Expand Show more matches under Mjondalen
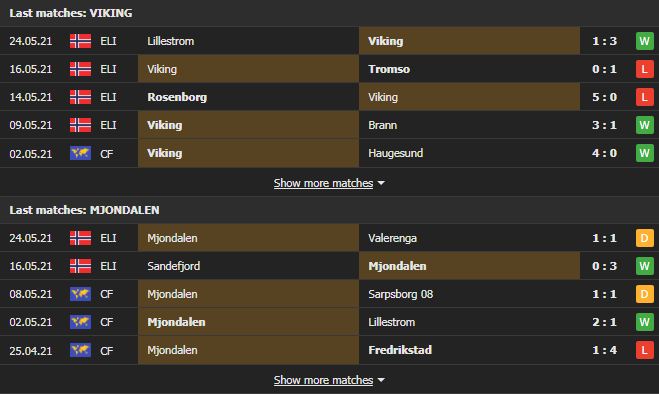Viewport: 659px width, 394px height. point(323,380)
